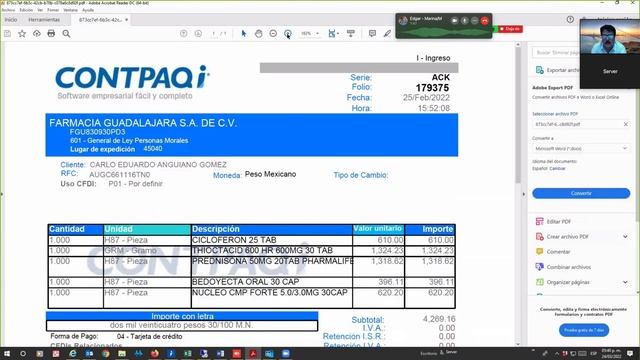Click the page number field

click(213, 33)
